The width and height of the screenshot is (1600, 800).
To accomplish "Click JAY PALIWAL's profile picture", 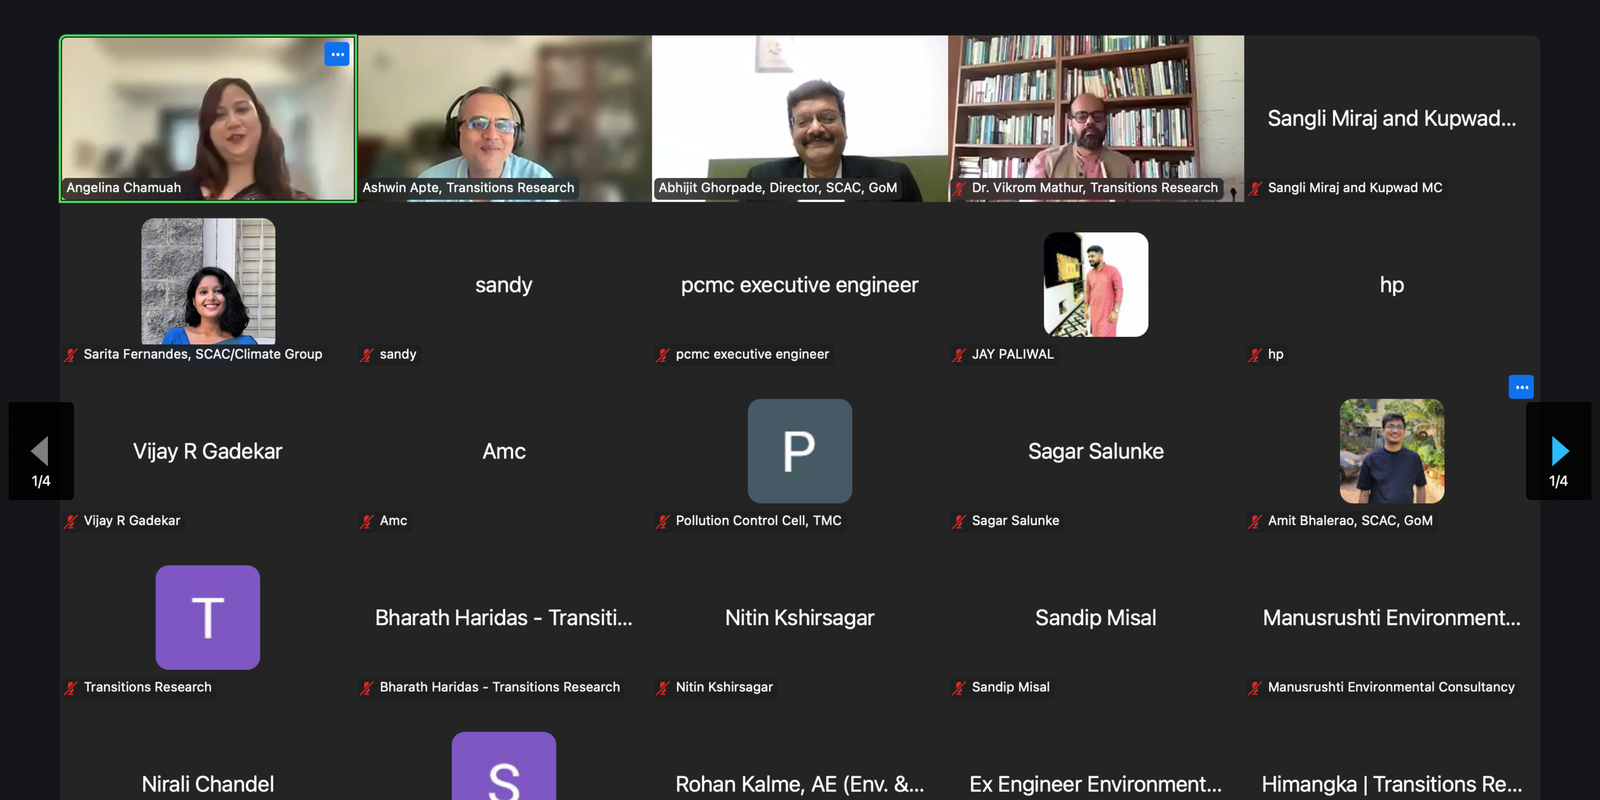I will 1096,285.
